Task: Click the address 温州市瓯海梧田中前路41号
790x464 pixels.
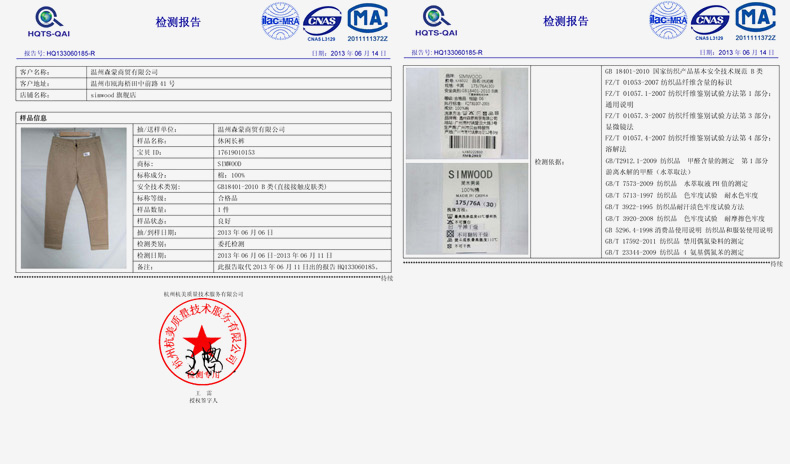Action: (133, 84)
